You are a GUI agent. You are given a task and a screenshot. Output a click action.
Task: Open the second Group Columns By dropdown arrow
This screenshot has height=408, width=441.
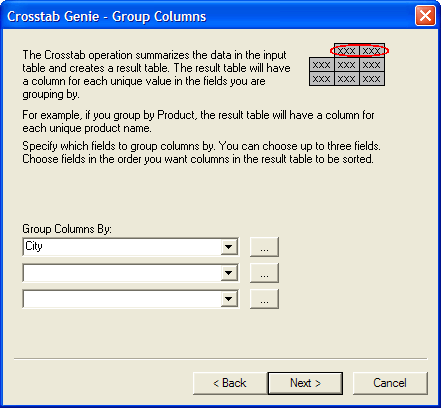click(x=229, y=273)
